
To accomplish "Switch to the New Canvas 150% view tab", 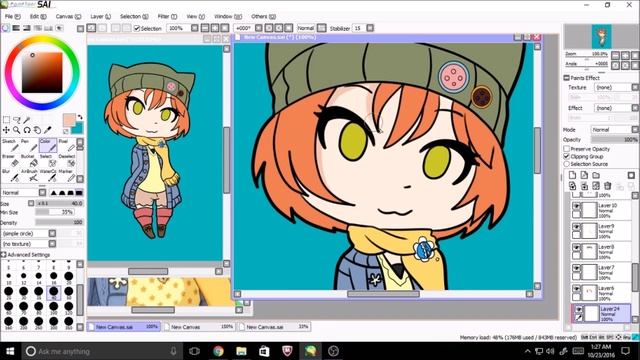I will coord(199,327).
